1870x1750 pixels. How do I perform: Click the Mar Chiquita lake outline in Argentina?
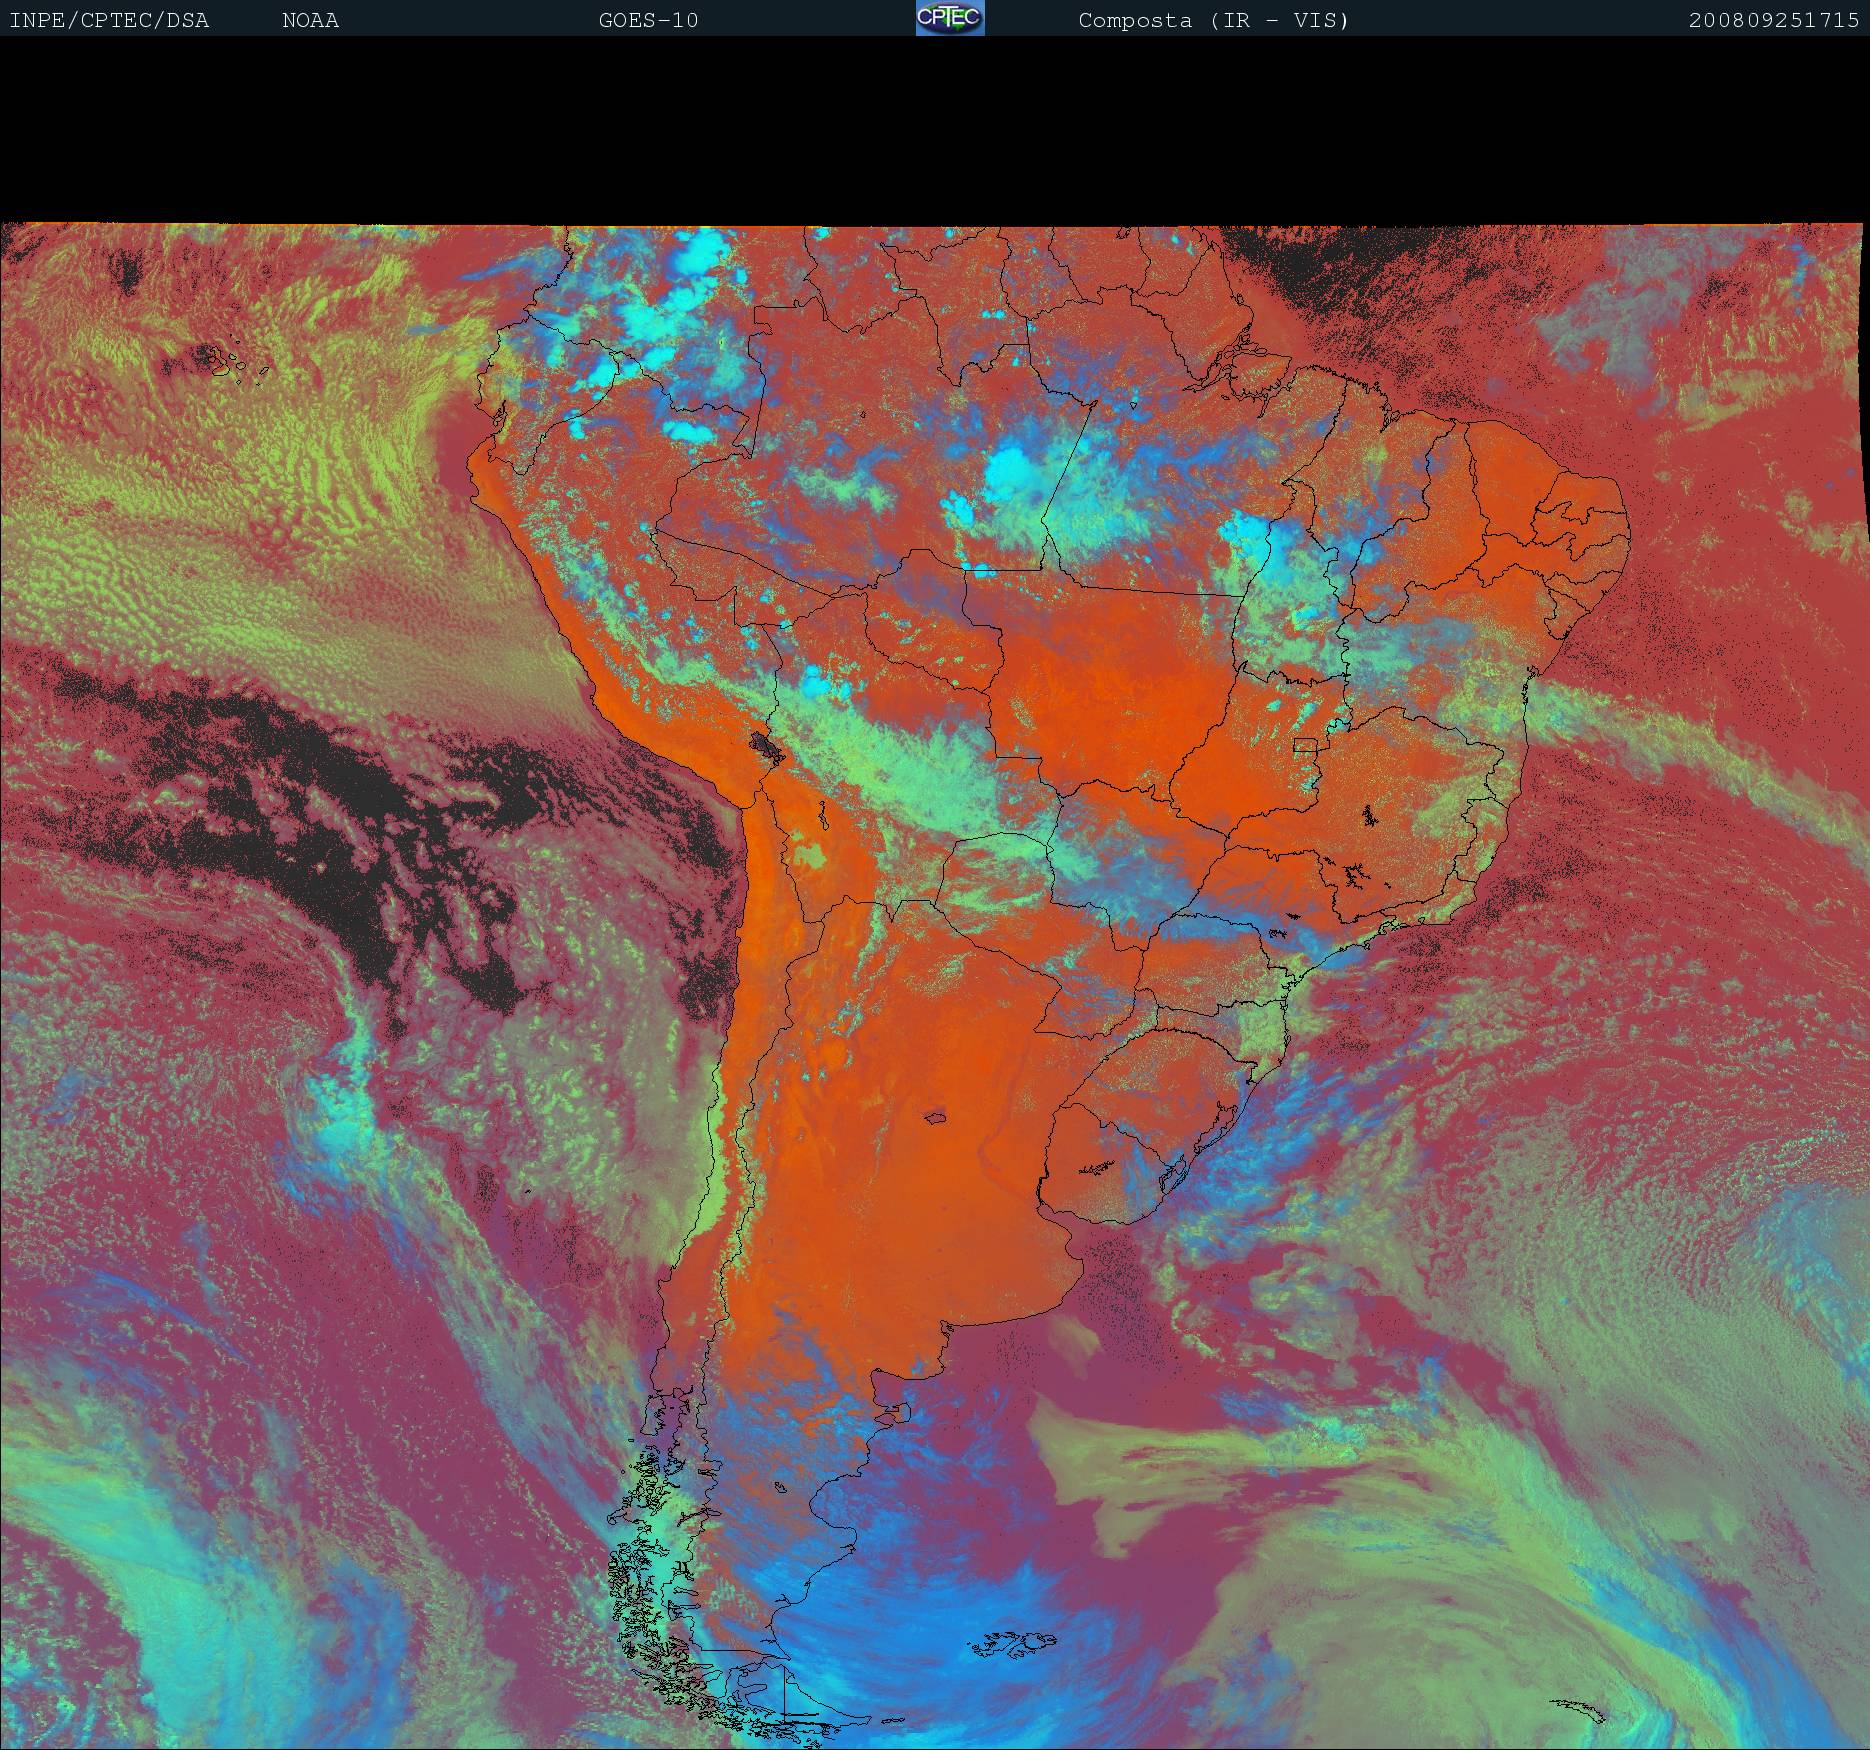tap(937, 1118)
